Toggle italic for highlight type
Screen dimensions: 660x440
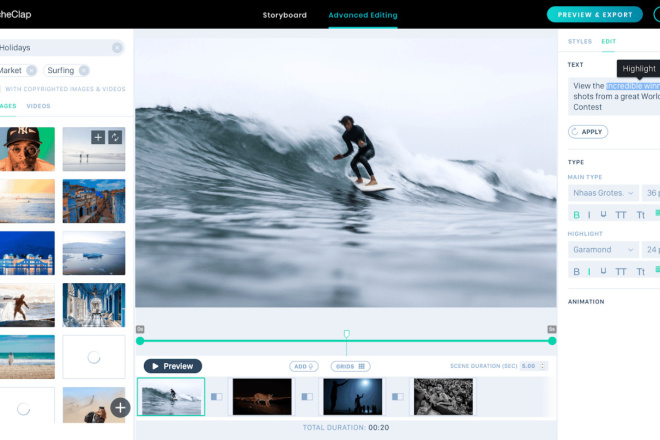tap(589, 272)
